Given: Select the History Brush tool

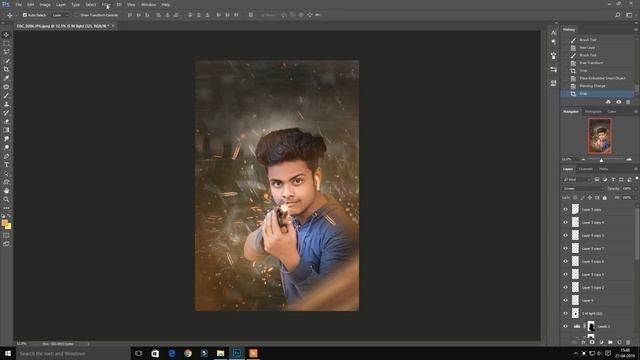Looking at the screenshot, I should click(x=6, y=113).
